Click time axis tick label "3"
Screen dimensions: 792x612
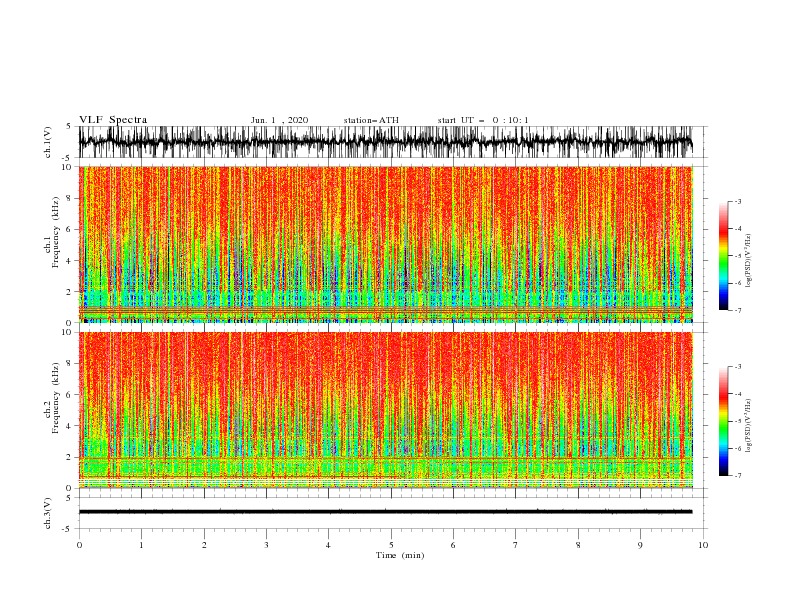point(266,545)
